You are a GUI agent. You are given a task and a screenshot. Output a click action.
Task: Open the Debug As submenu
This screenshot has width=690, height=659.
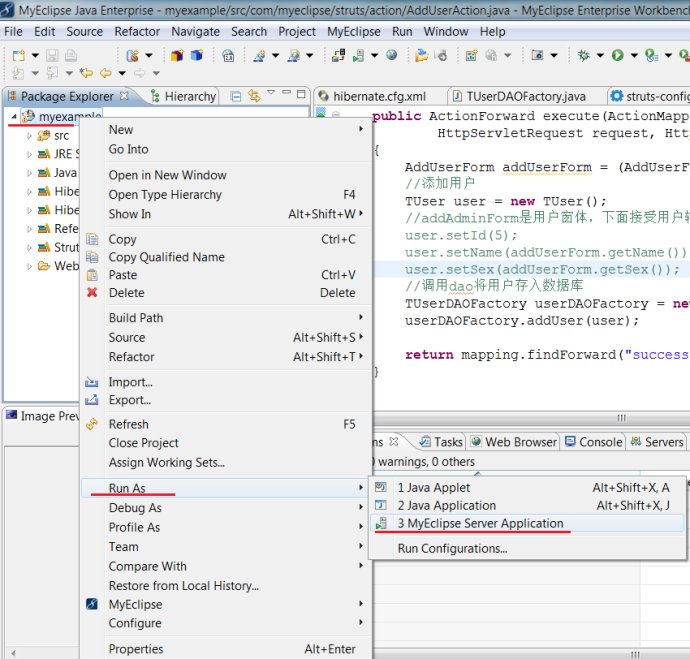point(135,508)
